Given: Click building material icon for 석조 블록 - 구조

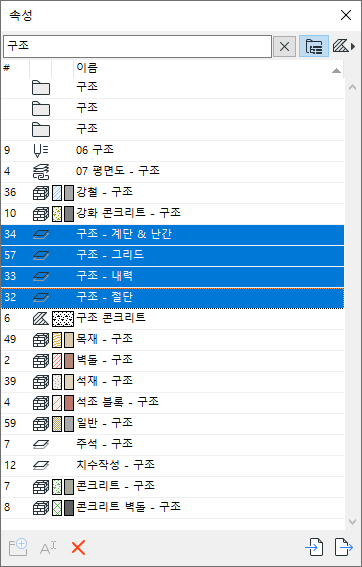Looking at the screenshot, I should coord(41,402).
